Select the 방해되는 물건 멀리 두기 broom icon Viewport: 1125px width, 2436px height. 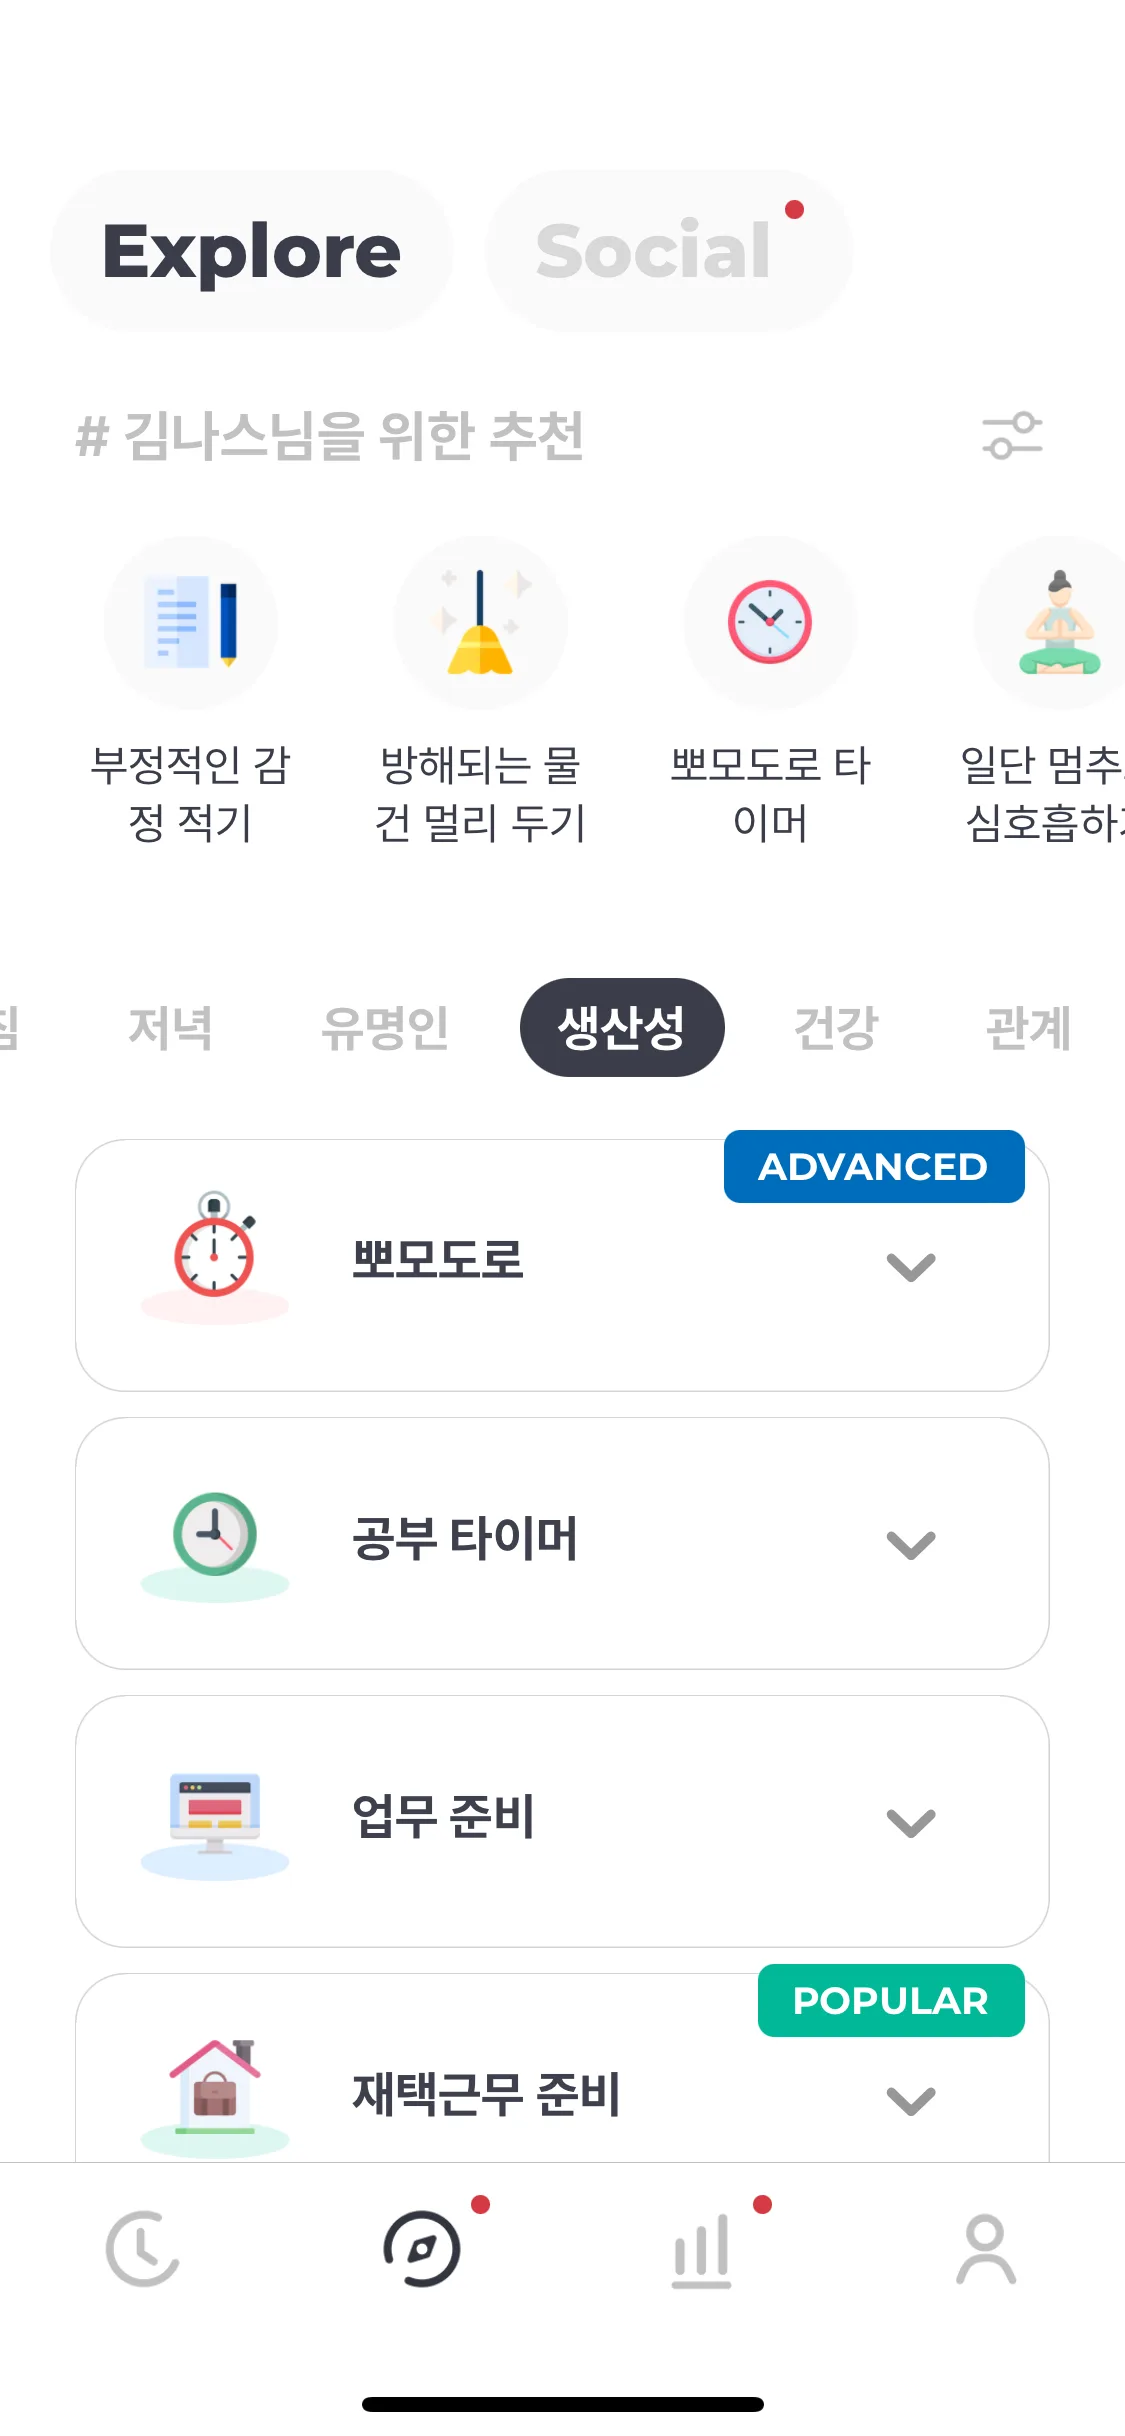480,622
